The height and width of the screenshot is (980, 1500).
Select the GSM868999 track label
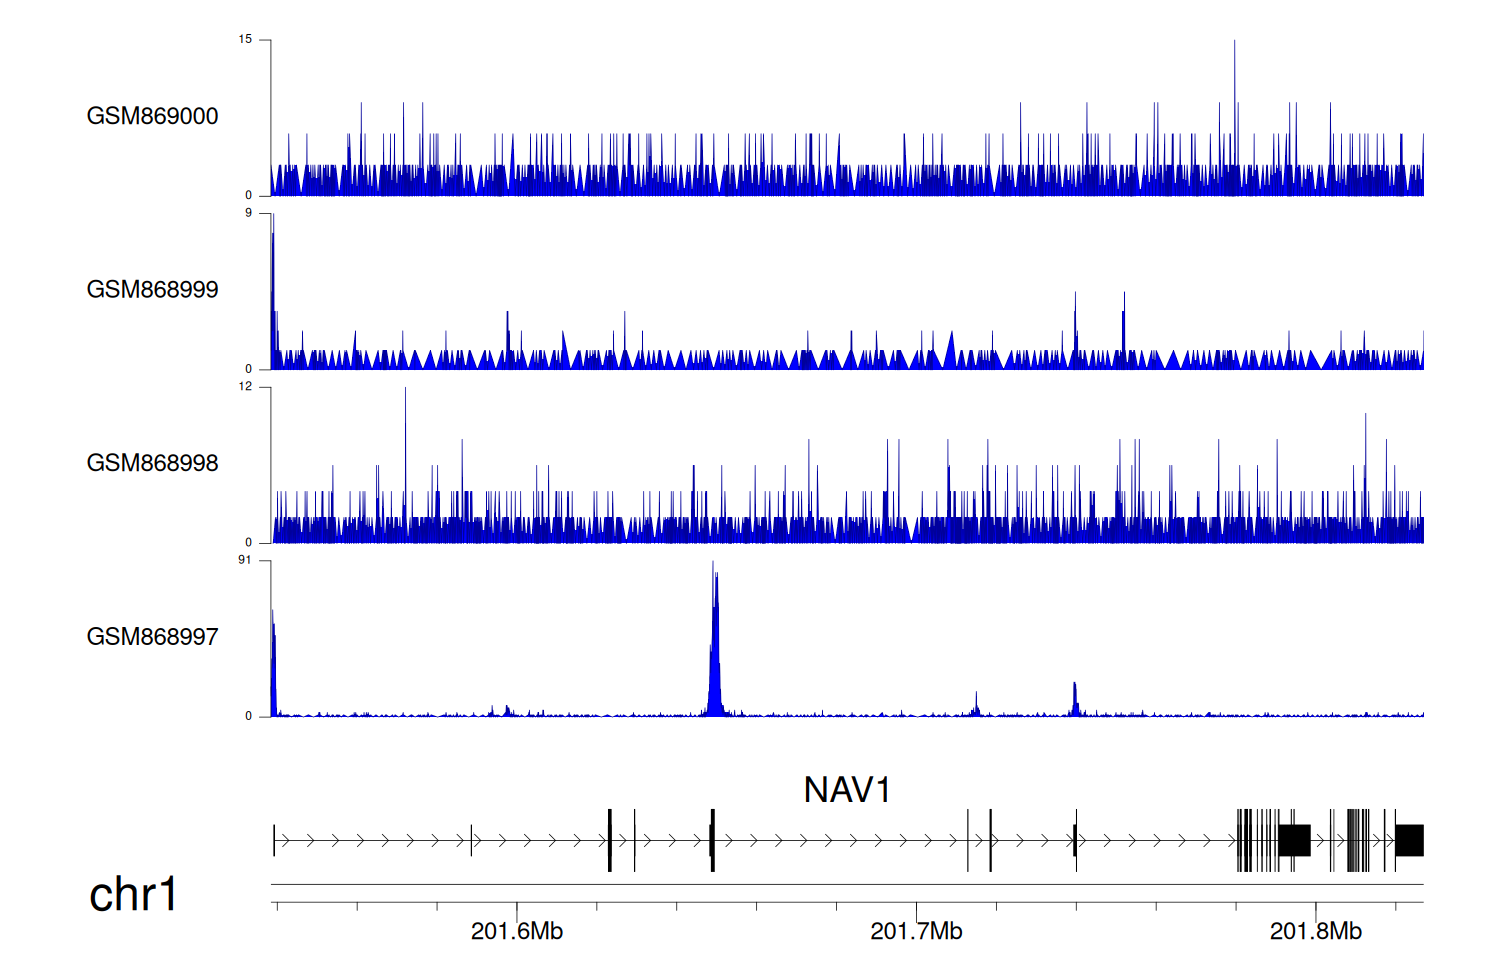tap(152, 290)
